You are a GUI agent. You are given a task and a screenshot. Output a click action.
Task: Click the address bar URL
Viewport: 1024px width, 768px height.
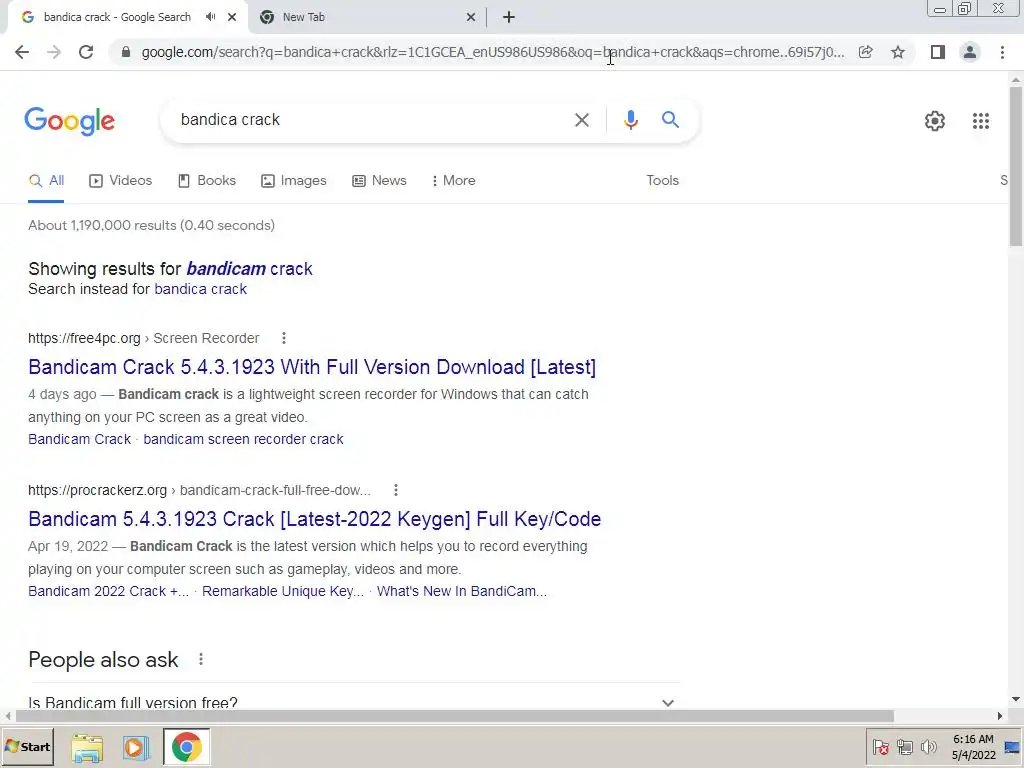pyautogui.click(x=493, y=52)
